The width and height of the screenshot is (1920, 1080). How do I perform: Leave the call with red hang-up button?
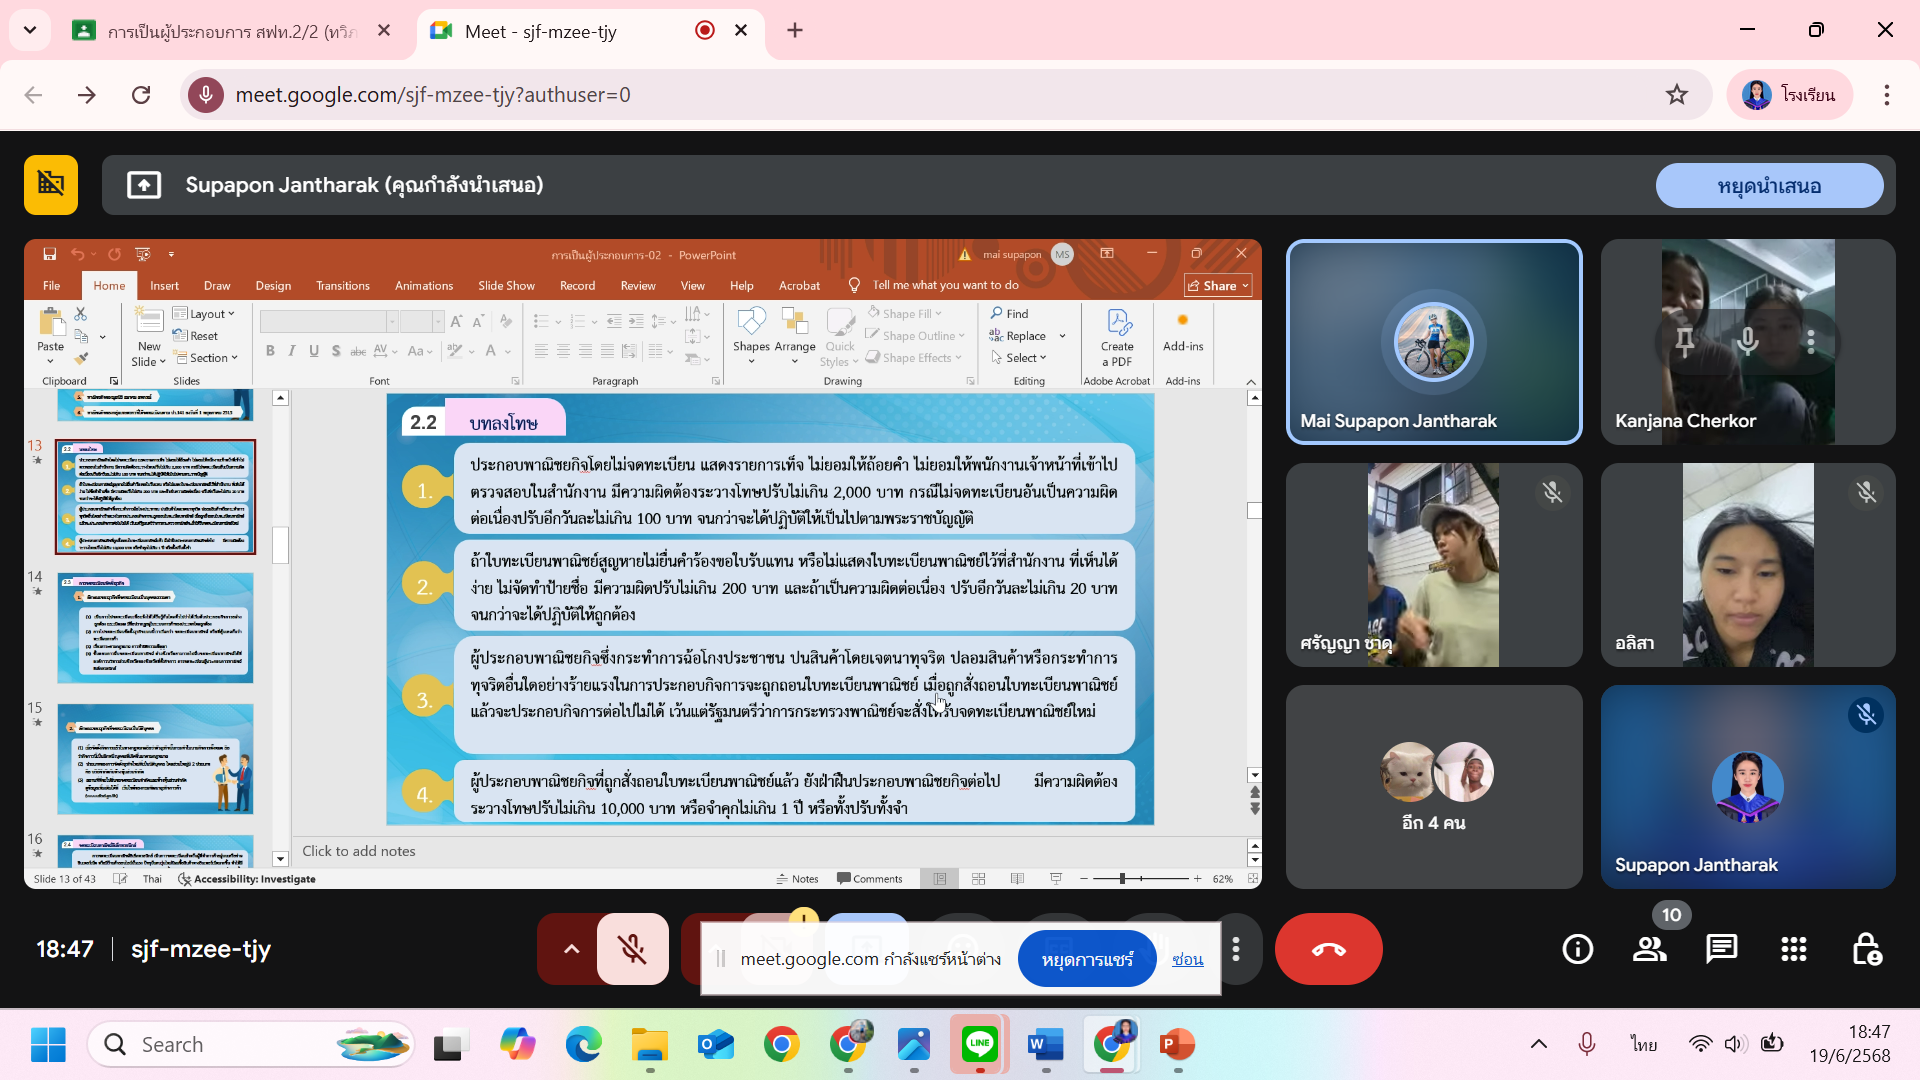tap(1328, 949)
